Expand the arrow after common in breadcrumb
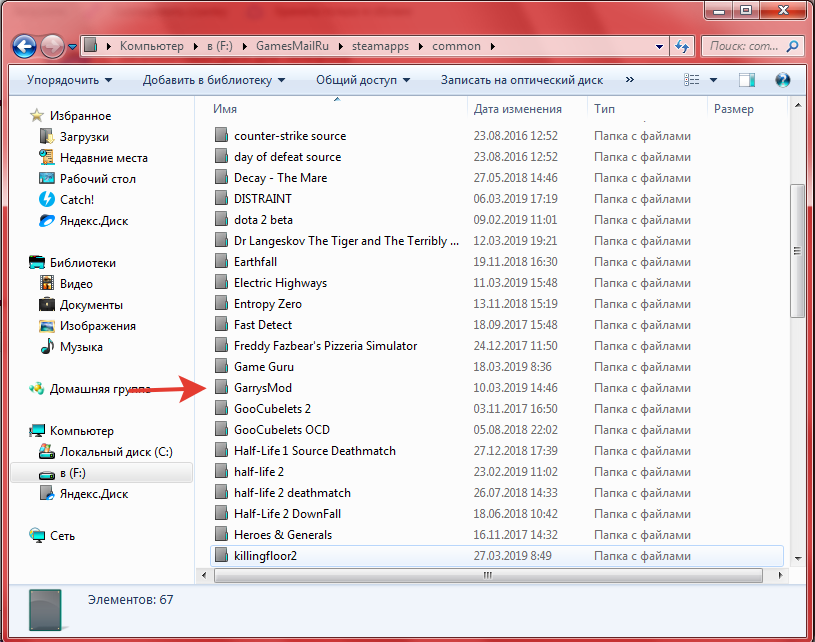815x642 pixels. click(x=492, y=47)
